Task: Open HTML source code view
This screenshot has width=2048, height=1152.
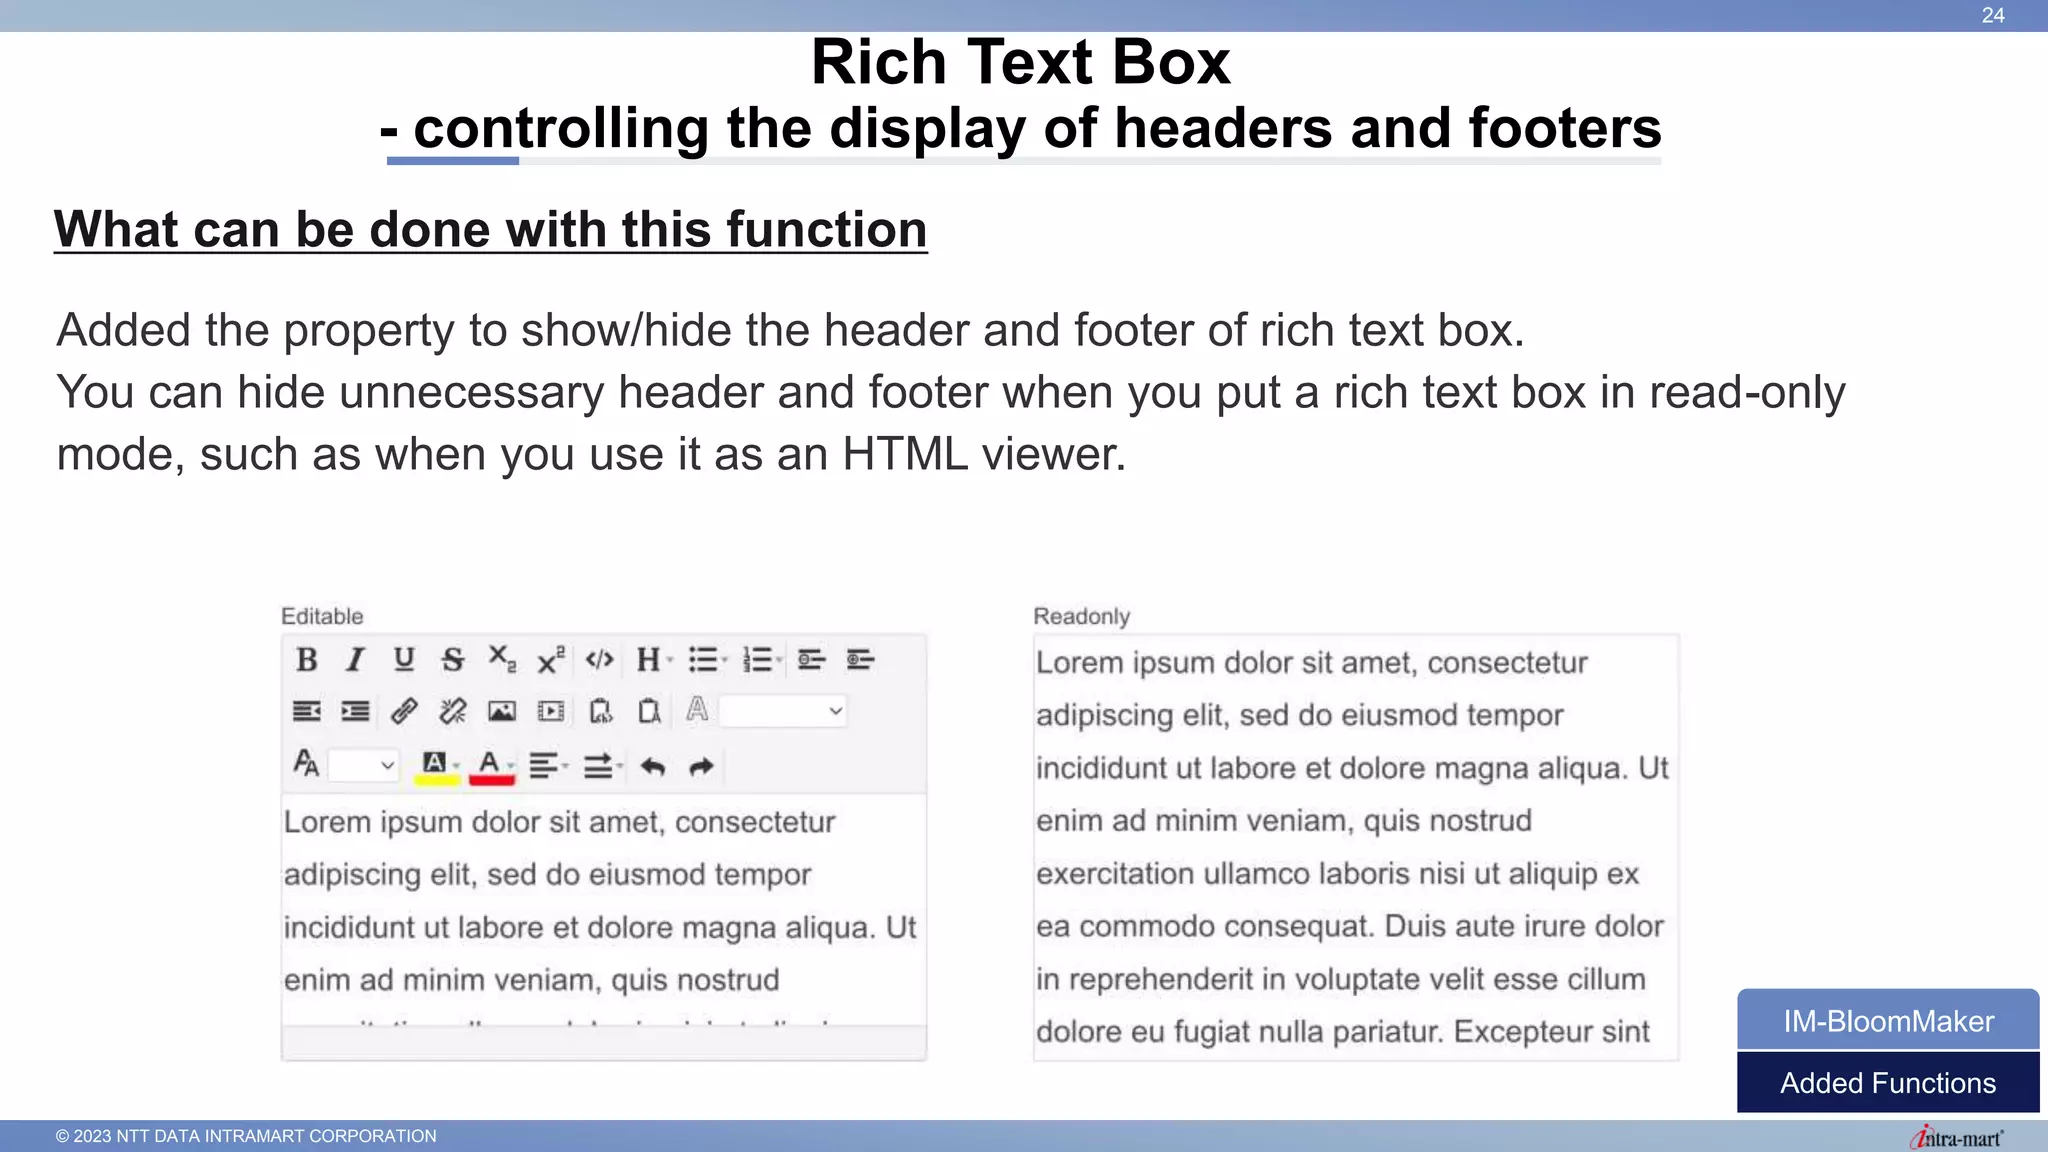Action: [x=600, y=660]
